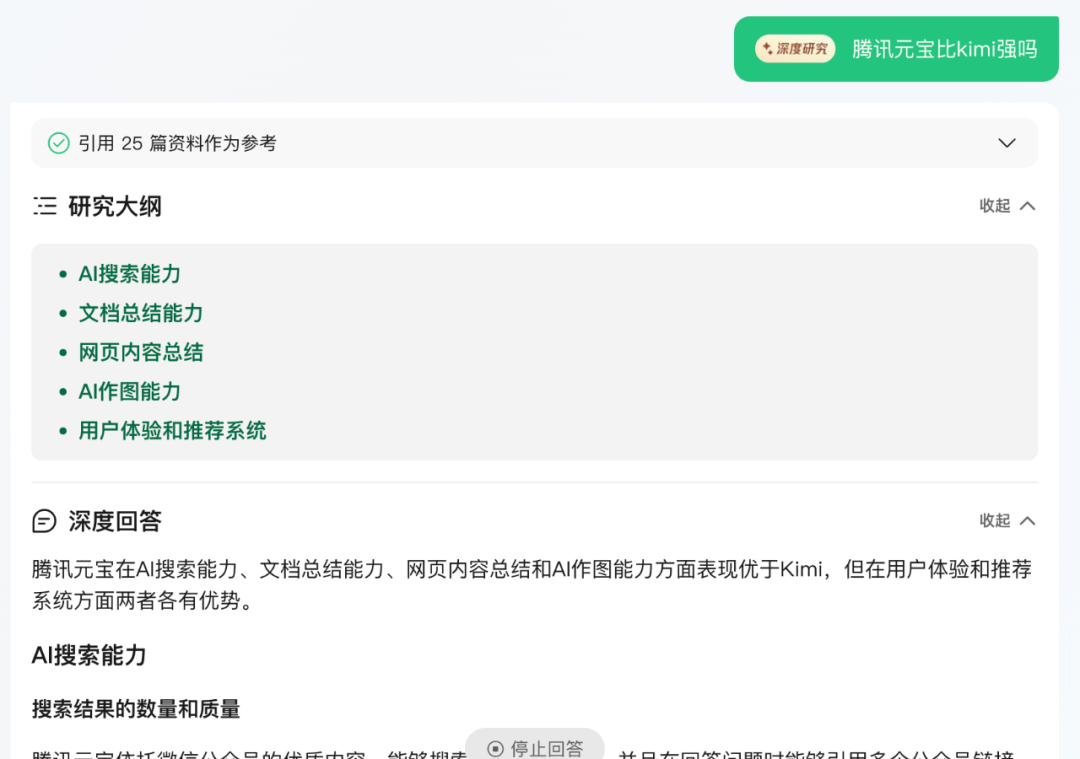Click the green checkmark icon beside 引用 25 篇资料

(x=59, y=143)
